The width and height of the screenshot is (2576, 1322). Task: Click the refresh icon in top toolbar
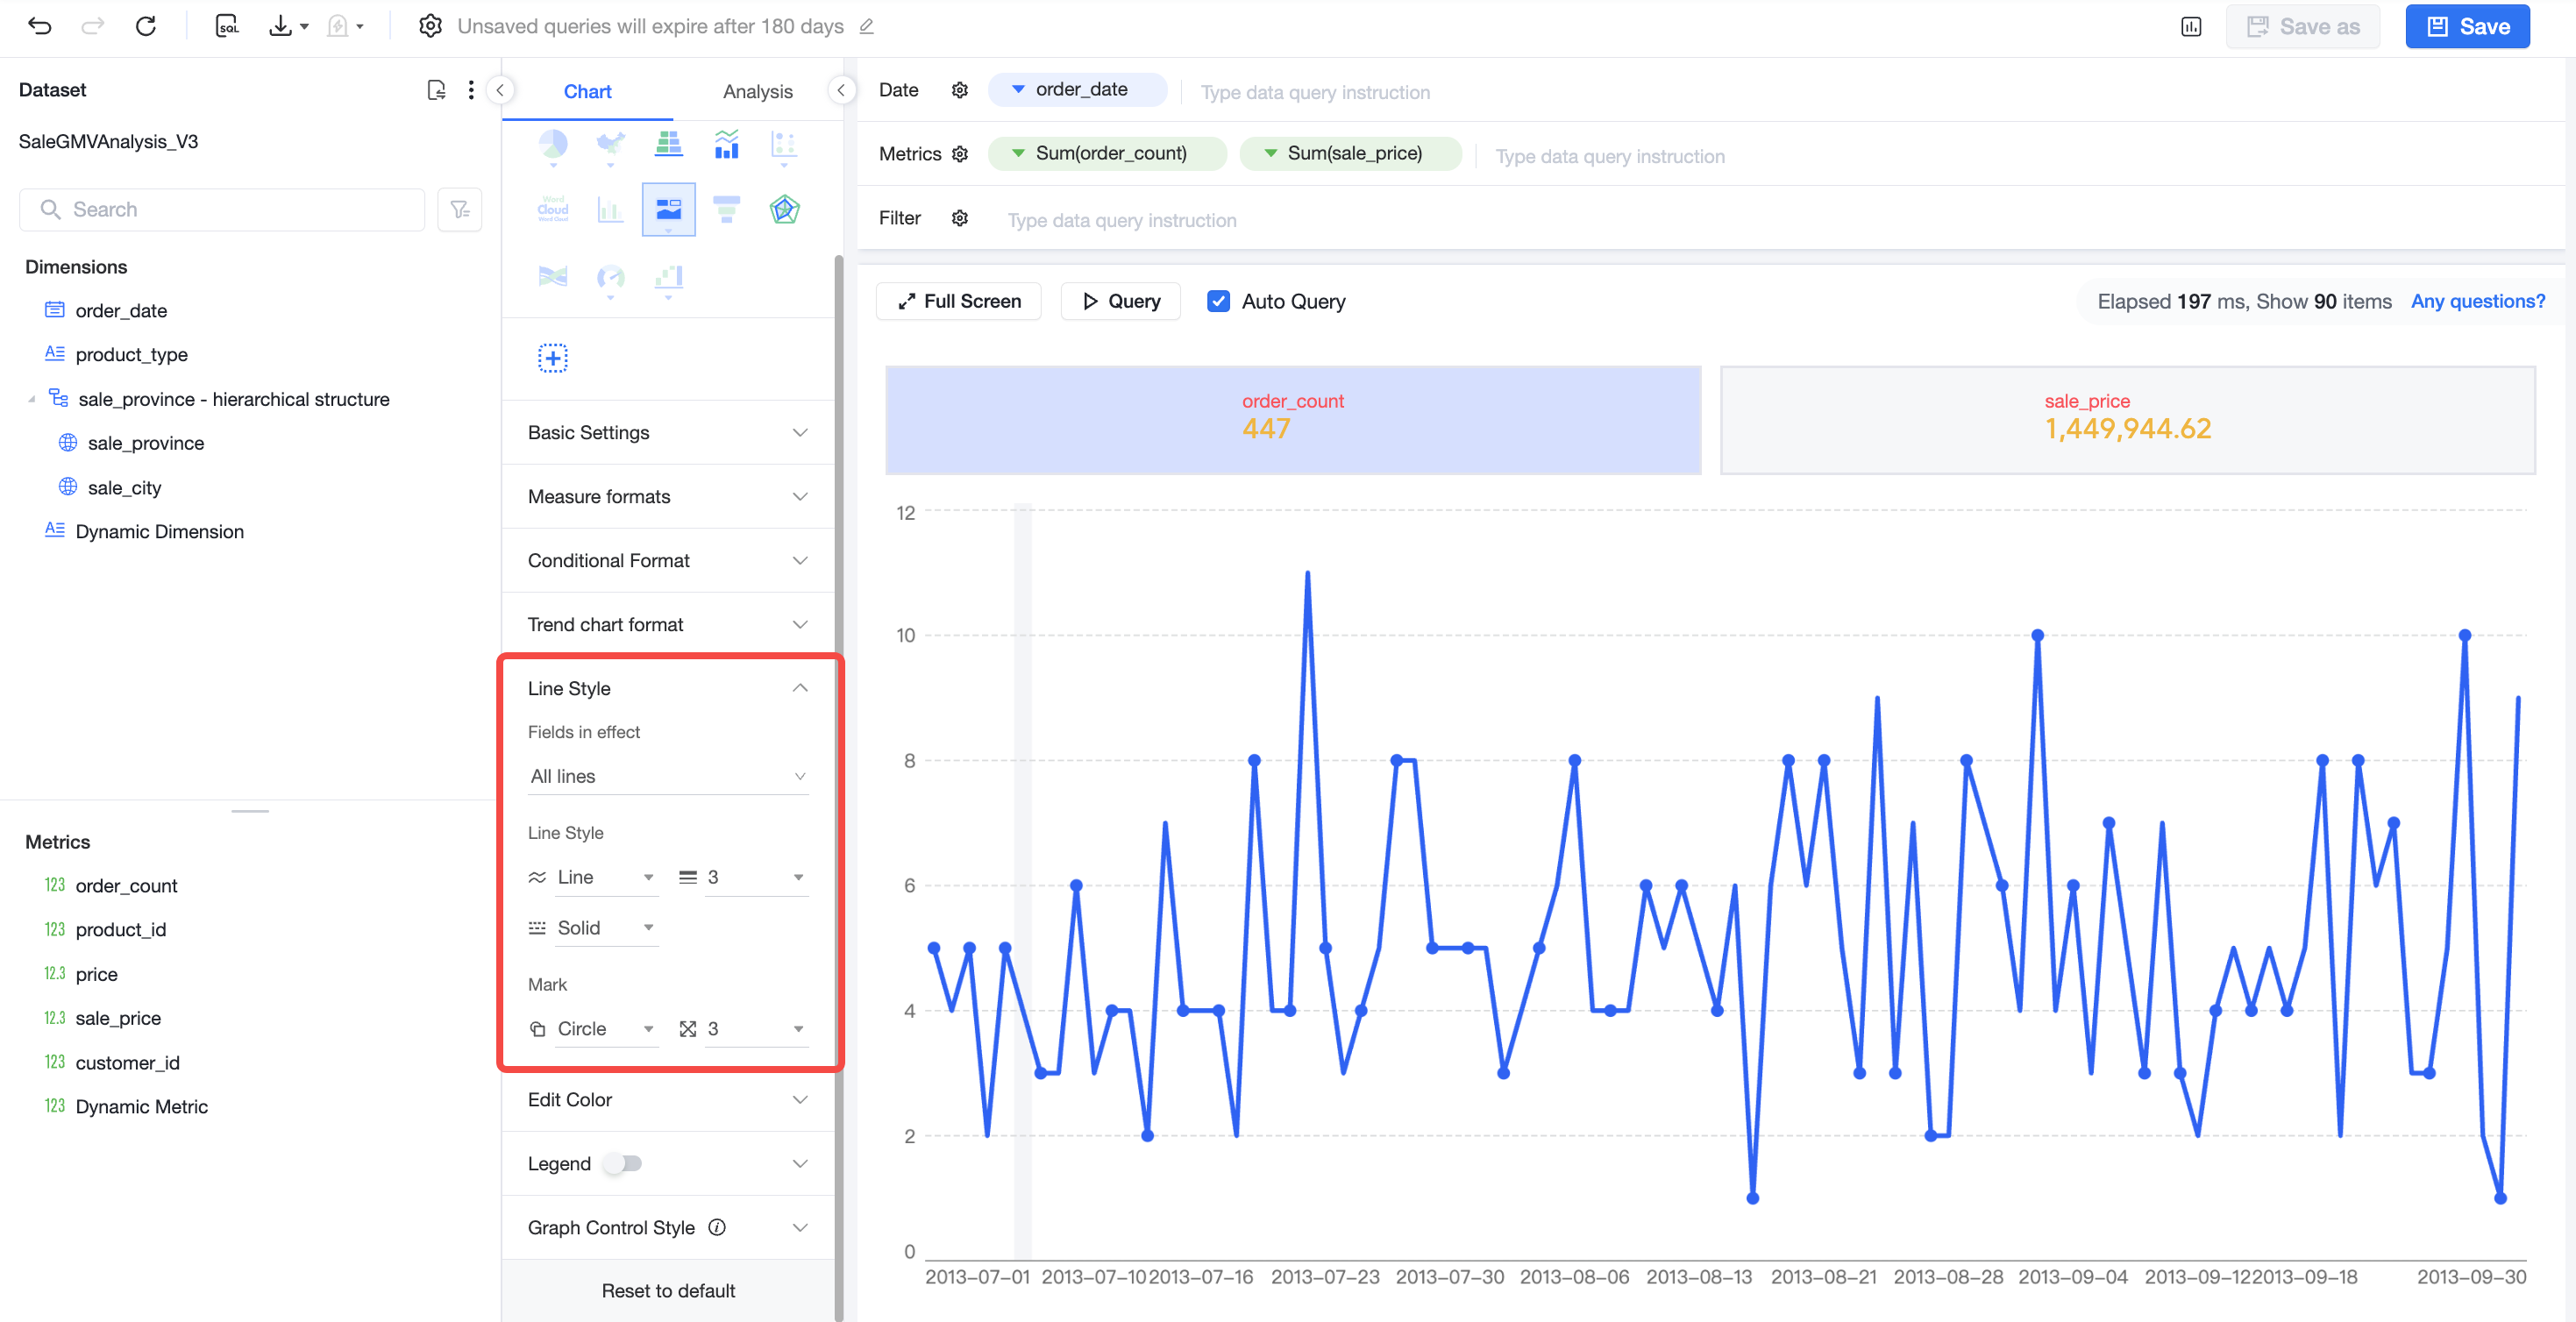[145, 26]
